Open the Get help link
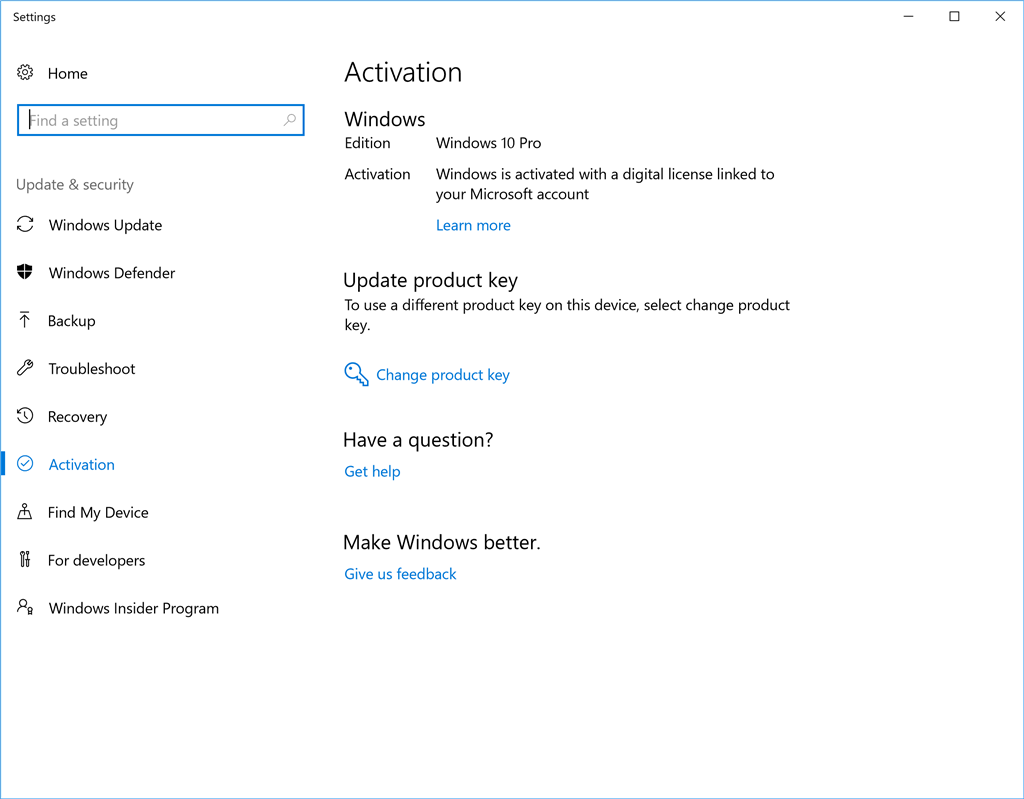The height and width of the screenshot is (799, 1024). [x=372, y=472]
